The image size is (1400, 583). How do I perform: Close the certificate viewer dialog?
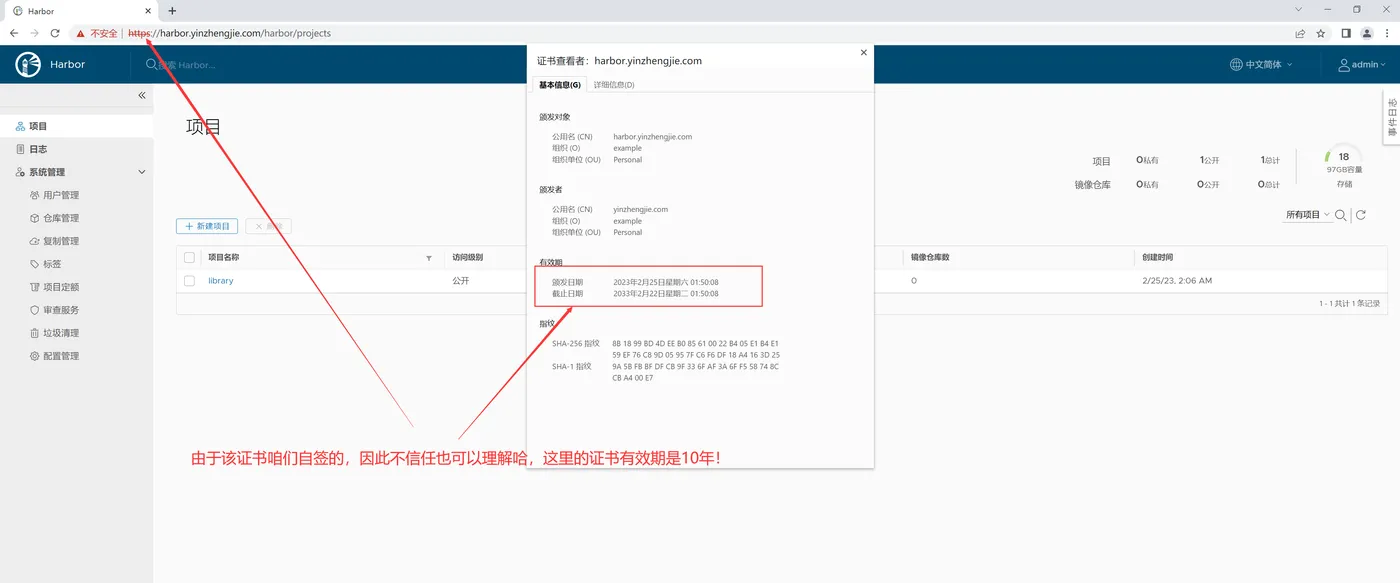[864, 53]
